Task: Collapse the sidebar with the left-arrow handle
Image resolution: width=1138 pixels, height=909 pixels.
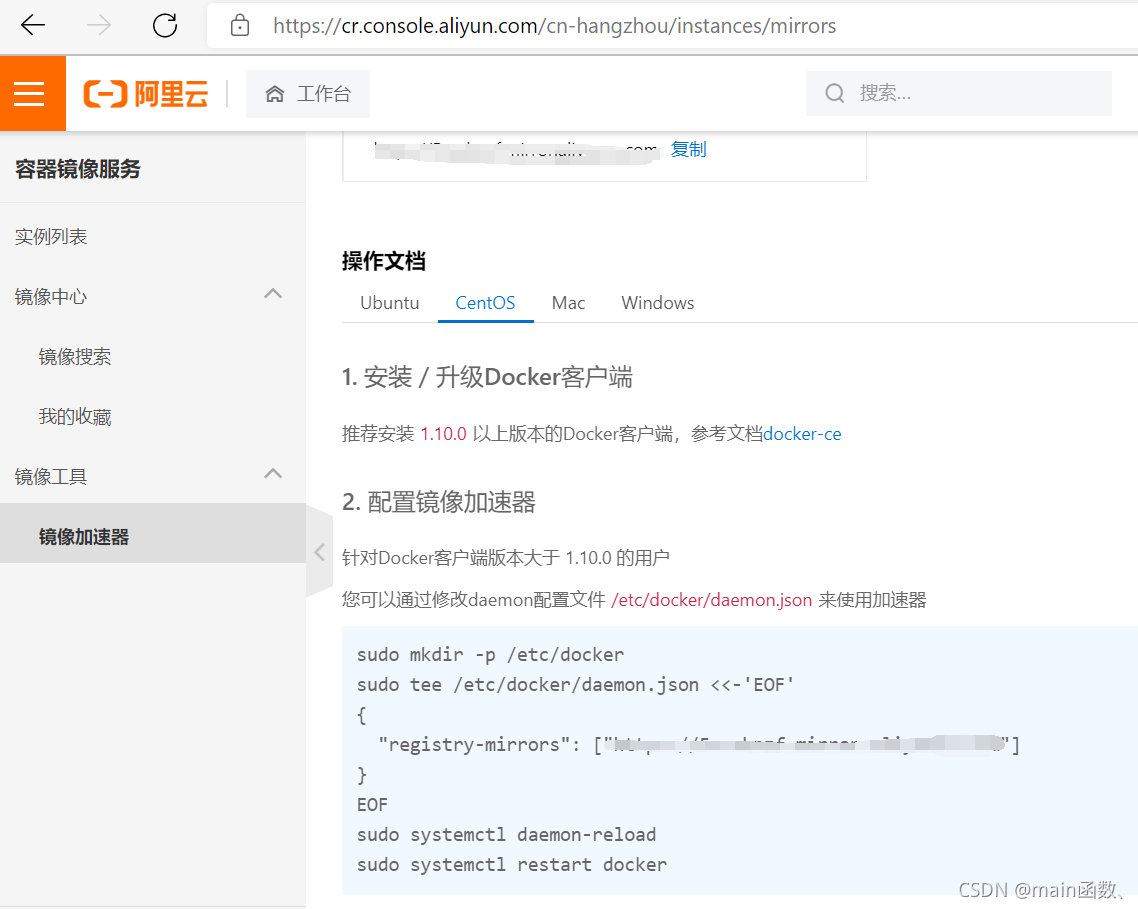Action: coord(319,552)
